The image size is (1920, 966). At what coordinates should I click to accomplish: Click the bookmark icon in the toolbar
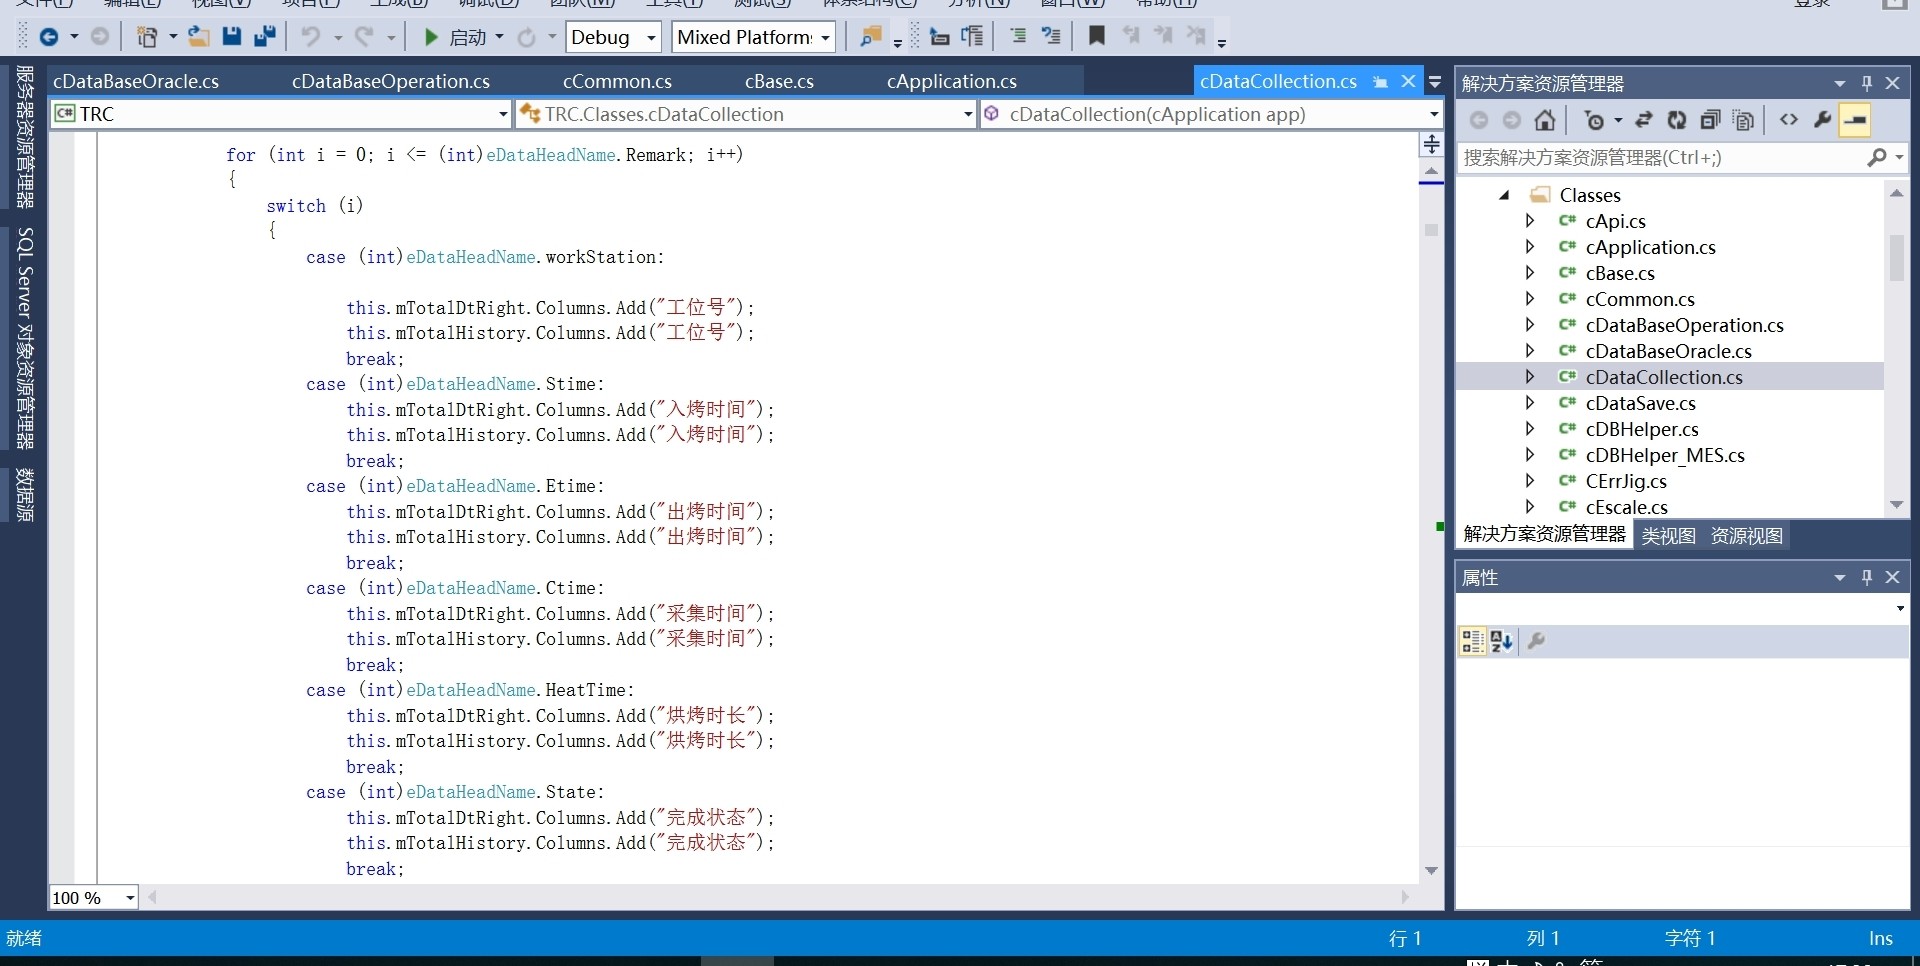pos(1097,37)
